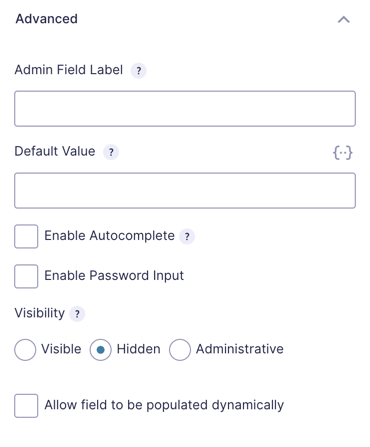Click the 'Enable Password Input' label text

tap(114, 276)
